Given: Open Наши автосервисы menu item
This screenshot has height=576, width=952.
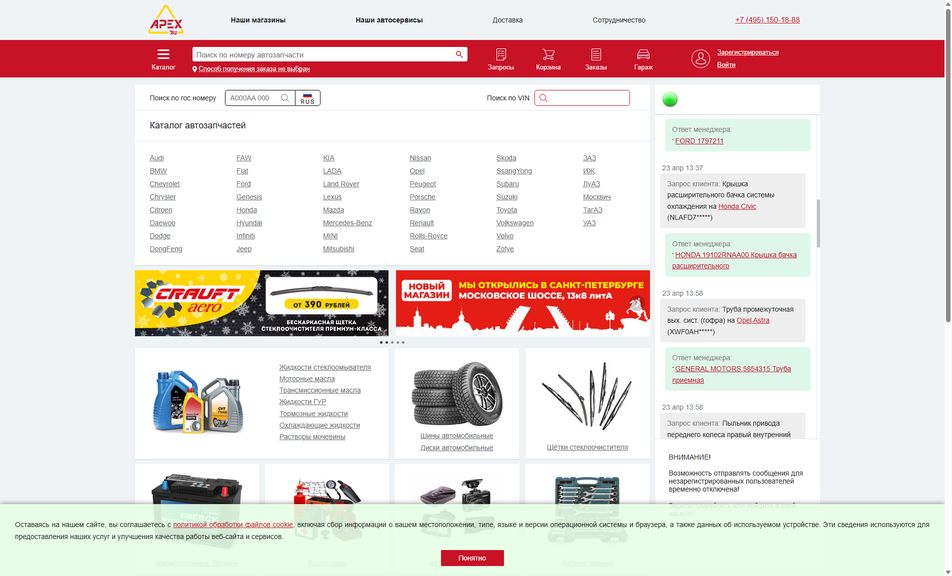Looking at the screenshot, I should point(389,20).
